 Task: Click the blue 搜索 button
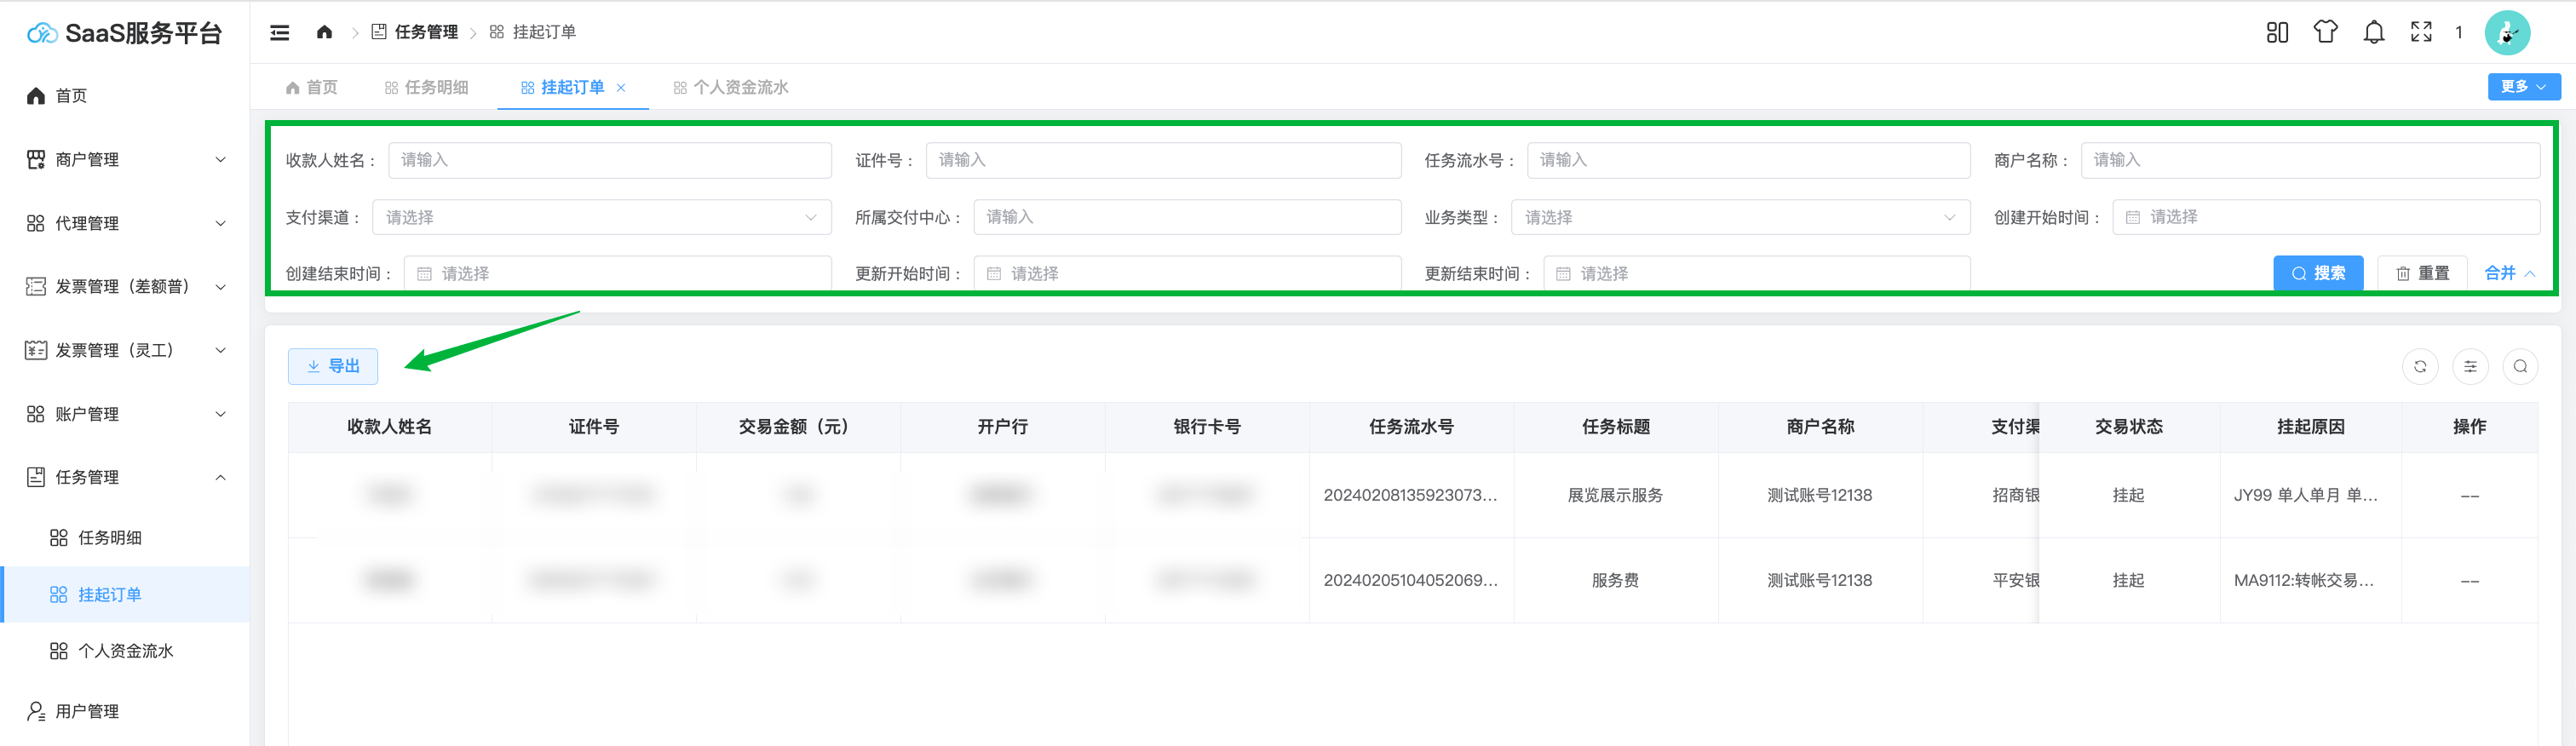pyautogui.click(x=2318, y=273)
